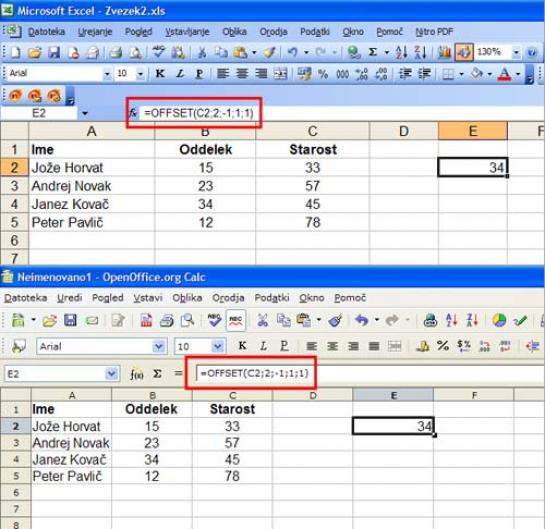
Task: Save the document in OpenOffice Calc
Action: click(70, 320)
